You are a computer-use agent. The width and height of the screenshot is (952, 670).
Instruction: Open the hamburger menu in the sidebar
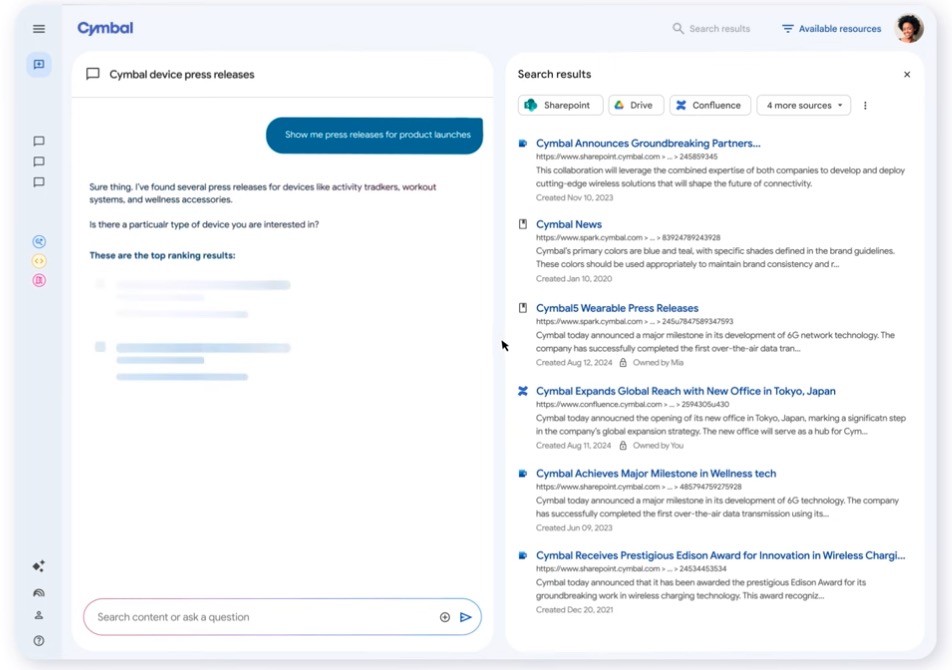(x=39, y=29)
